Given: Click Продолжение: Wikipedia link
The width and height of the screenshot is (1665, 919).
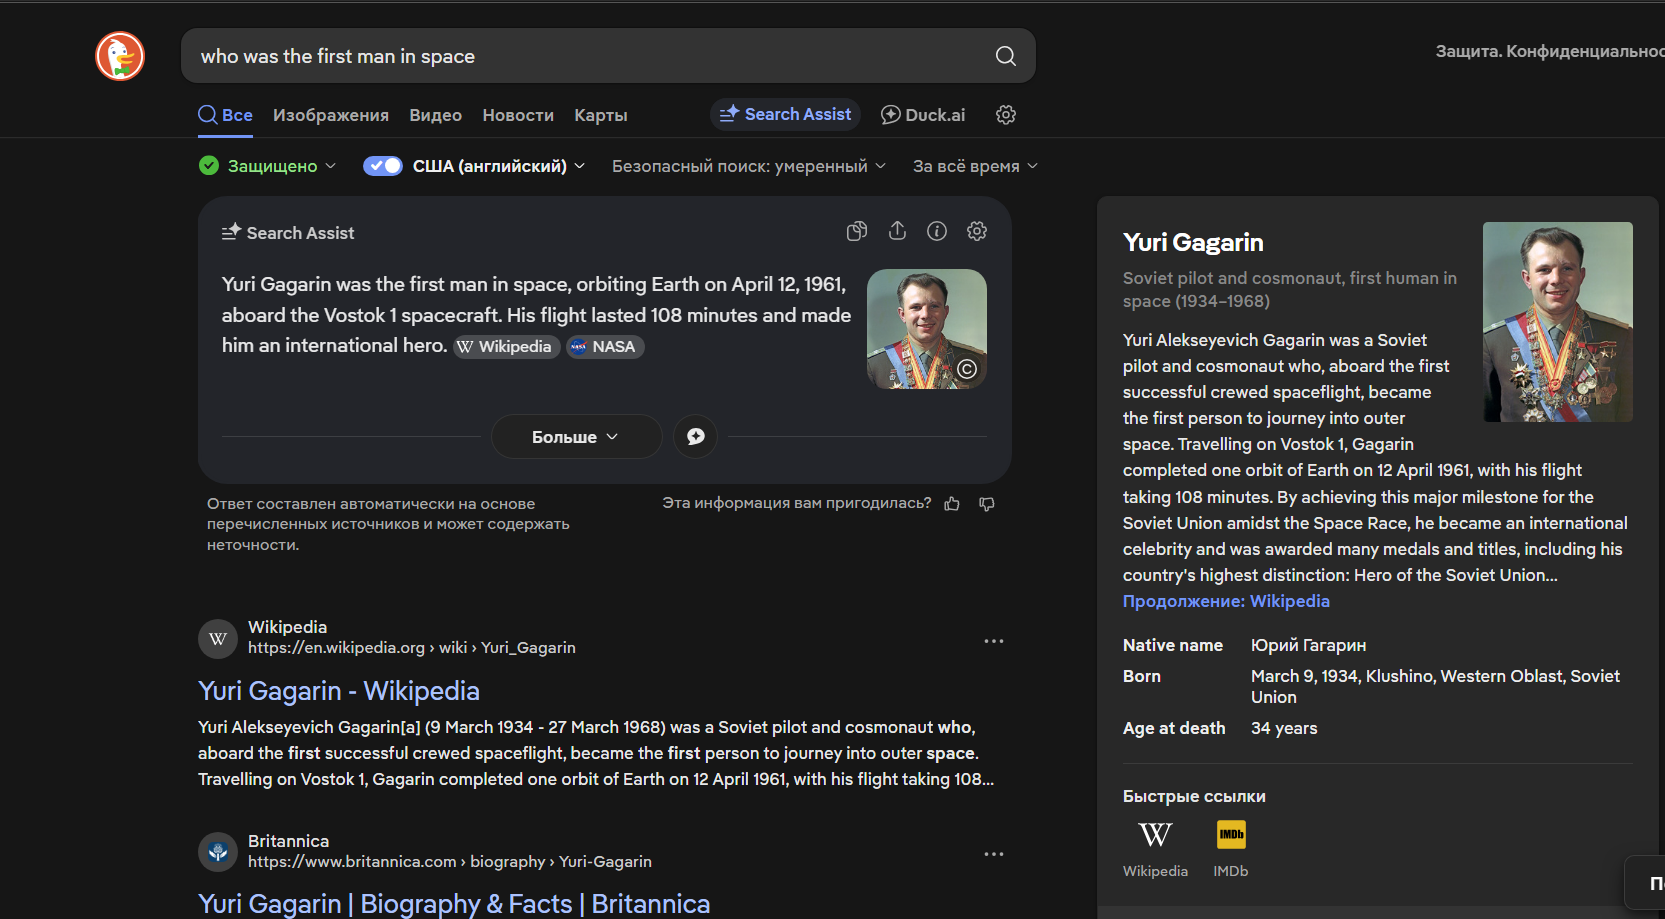Looking at the screenshot, I should click(x=1226, y=601).
